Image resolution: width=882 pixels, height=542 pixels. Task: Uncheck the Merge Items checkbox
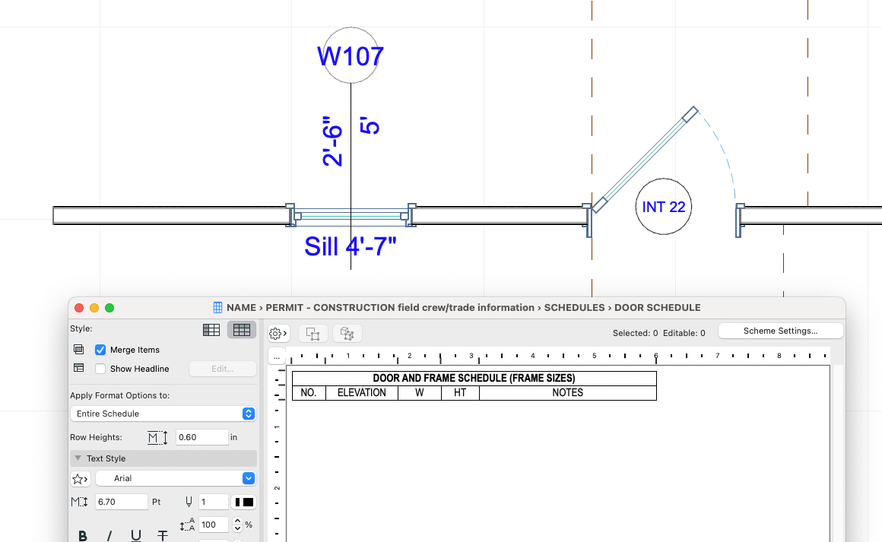[100, 350]
